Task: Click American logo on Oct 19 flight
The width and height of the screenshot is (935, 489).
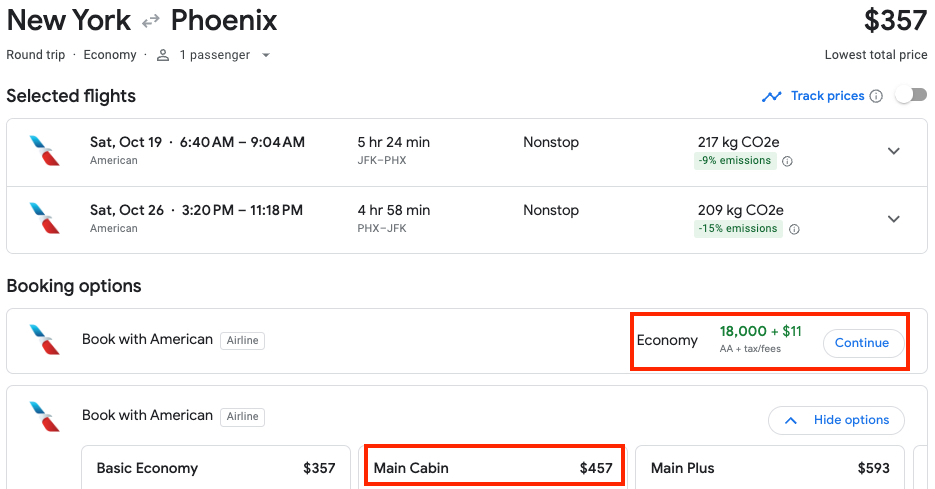Action: click(44, 151)
